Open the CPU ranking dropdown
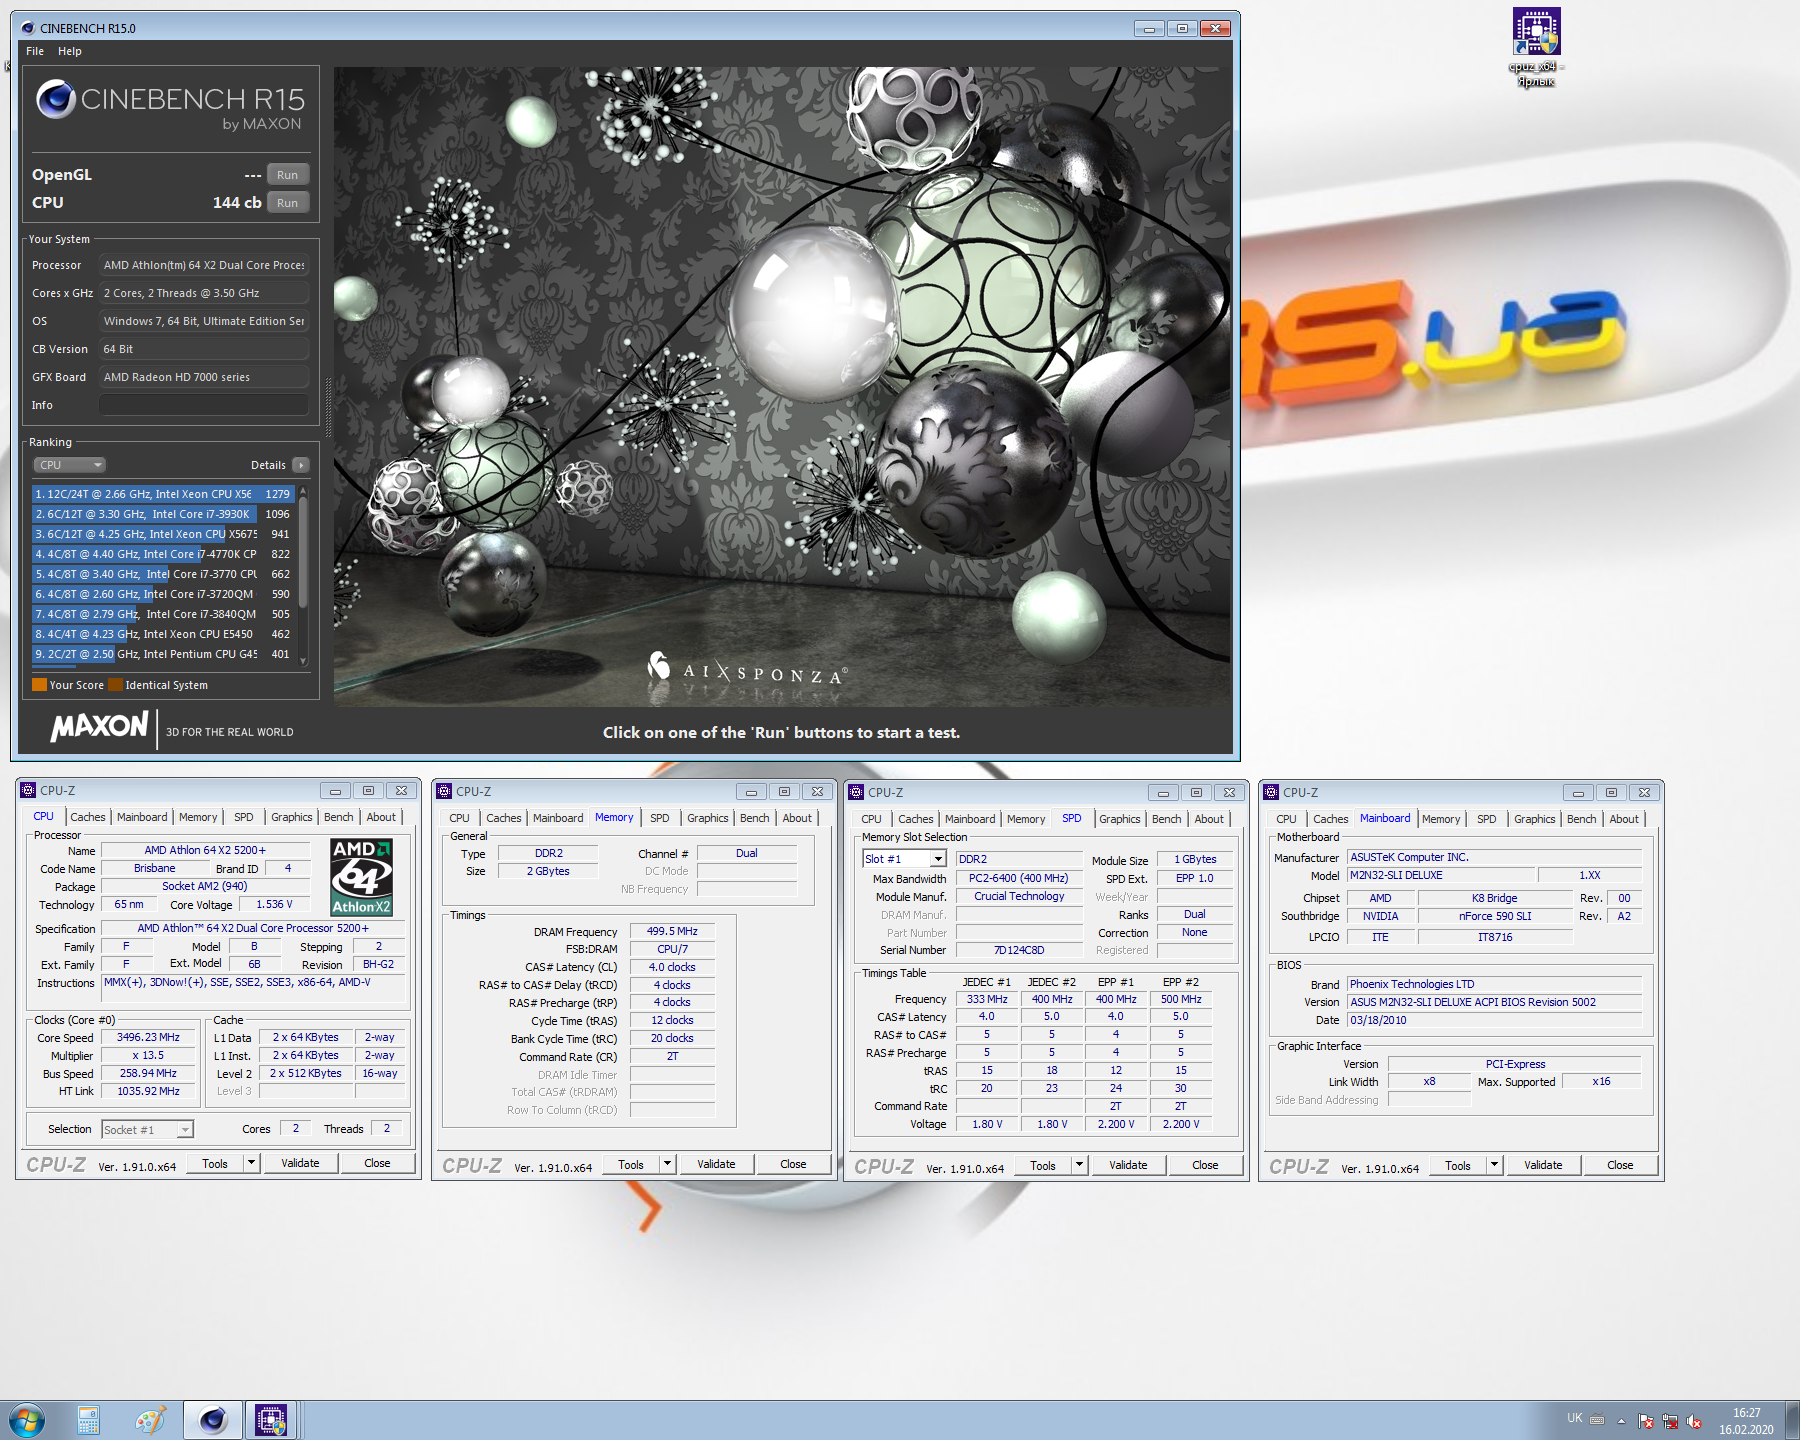Viewport: 1800px width, 1440px height. [70, 465]
